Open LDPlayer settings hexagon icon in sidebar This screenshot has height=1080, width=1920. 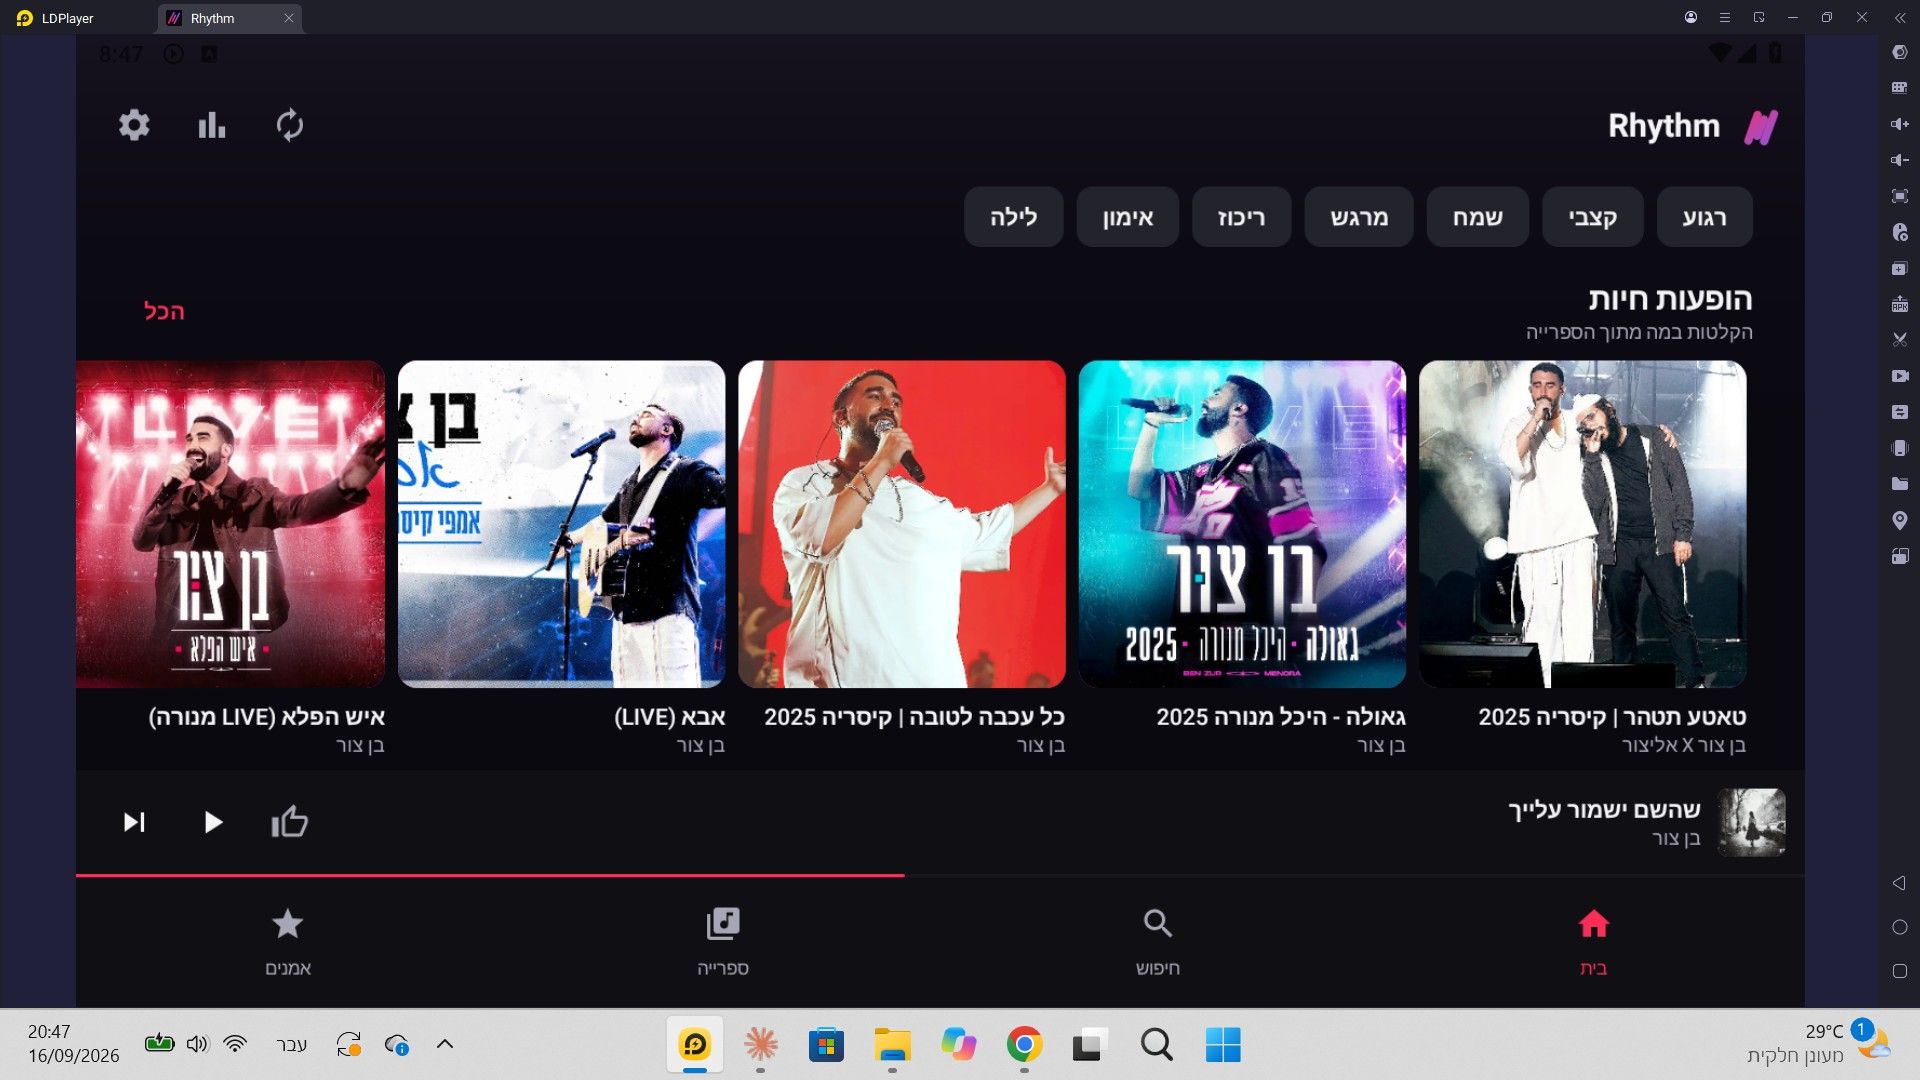[1900, 52]
